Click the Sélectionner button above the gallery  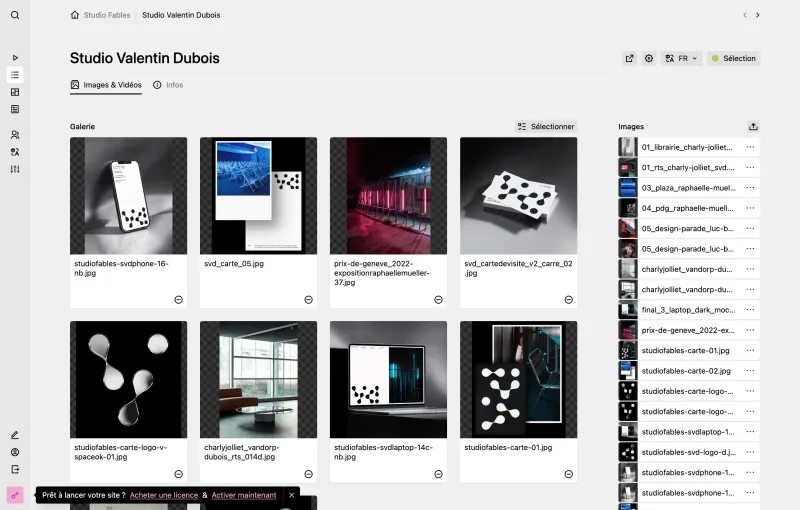coord(545,127)
